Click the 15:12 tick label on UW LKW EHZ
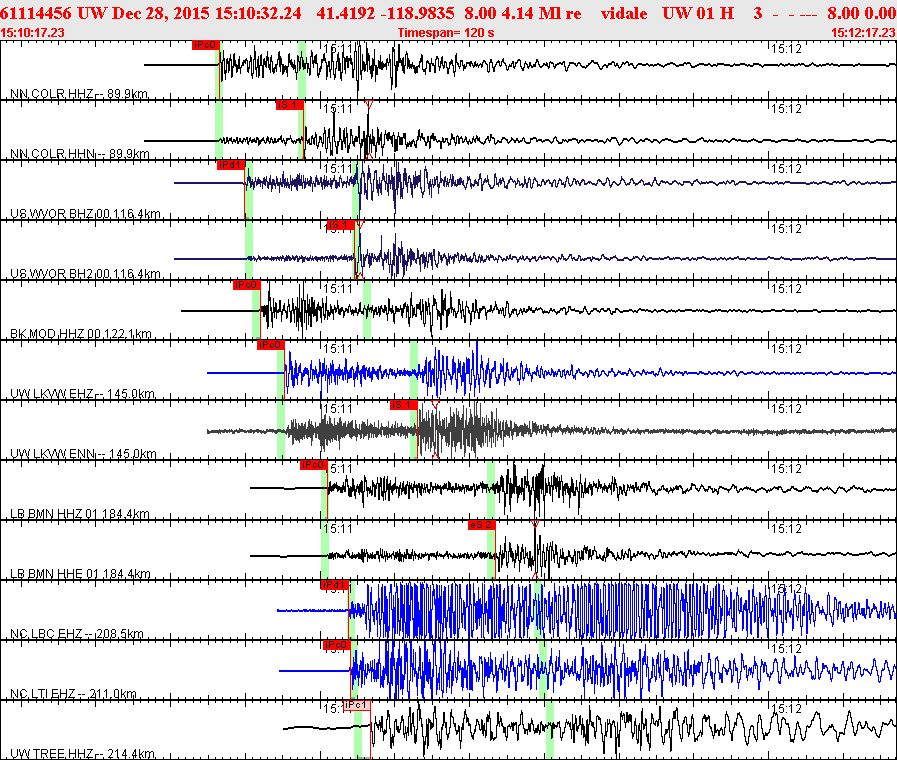This screenshot has height=760, width=897. point(787,349)
